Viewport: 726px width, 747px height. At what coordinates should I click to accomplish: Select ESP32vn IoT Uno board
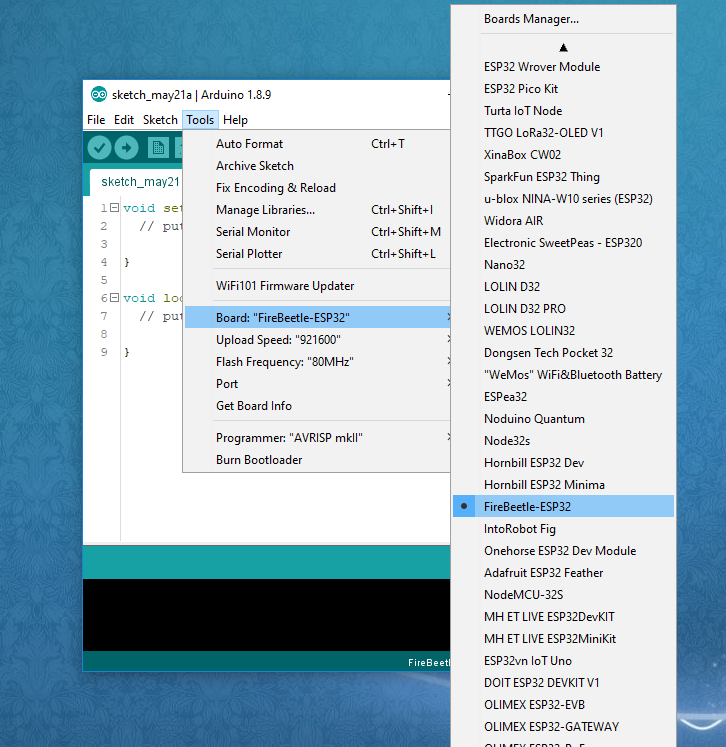click(564, 661)
